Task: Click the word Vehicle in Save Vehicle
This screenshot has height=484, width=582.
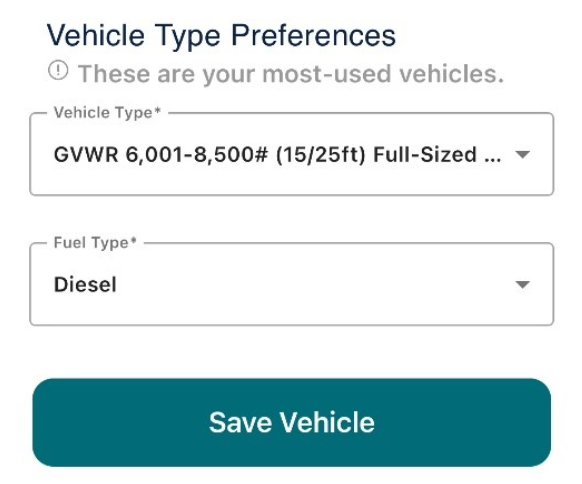Action: [x=327, y=422]
